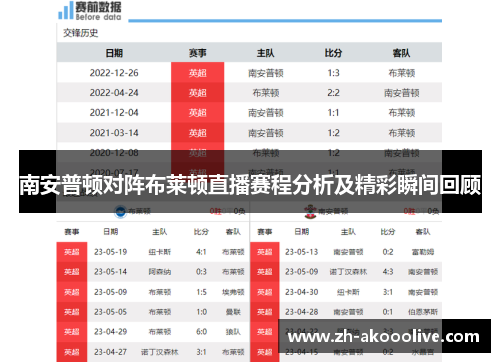Select away team 南安普顿 in 2022-04-24 row

tap(402, 93)
